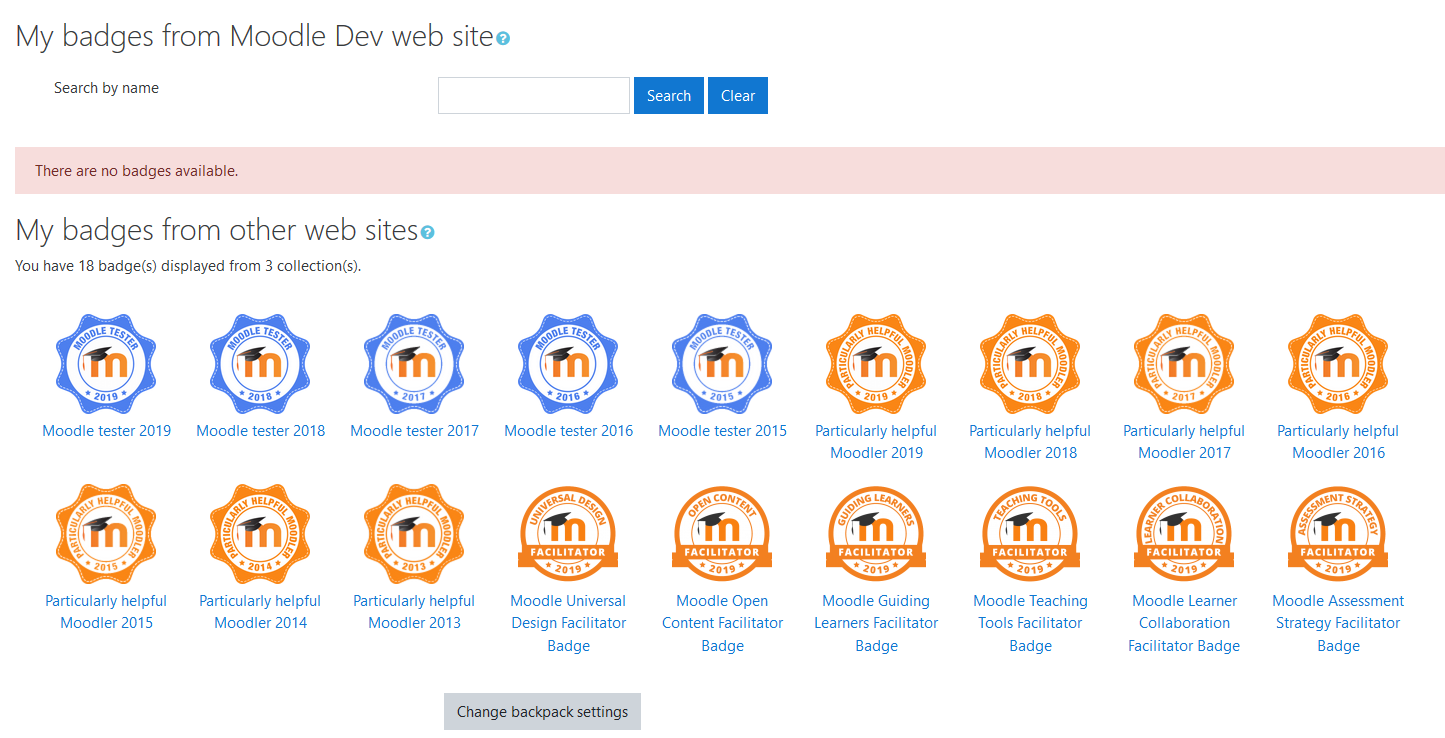Open Moodle Open Content Facilitator Badge link
The width and height of the screenshot is (1445, 738).
click(723, 623)
